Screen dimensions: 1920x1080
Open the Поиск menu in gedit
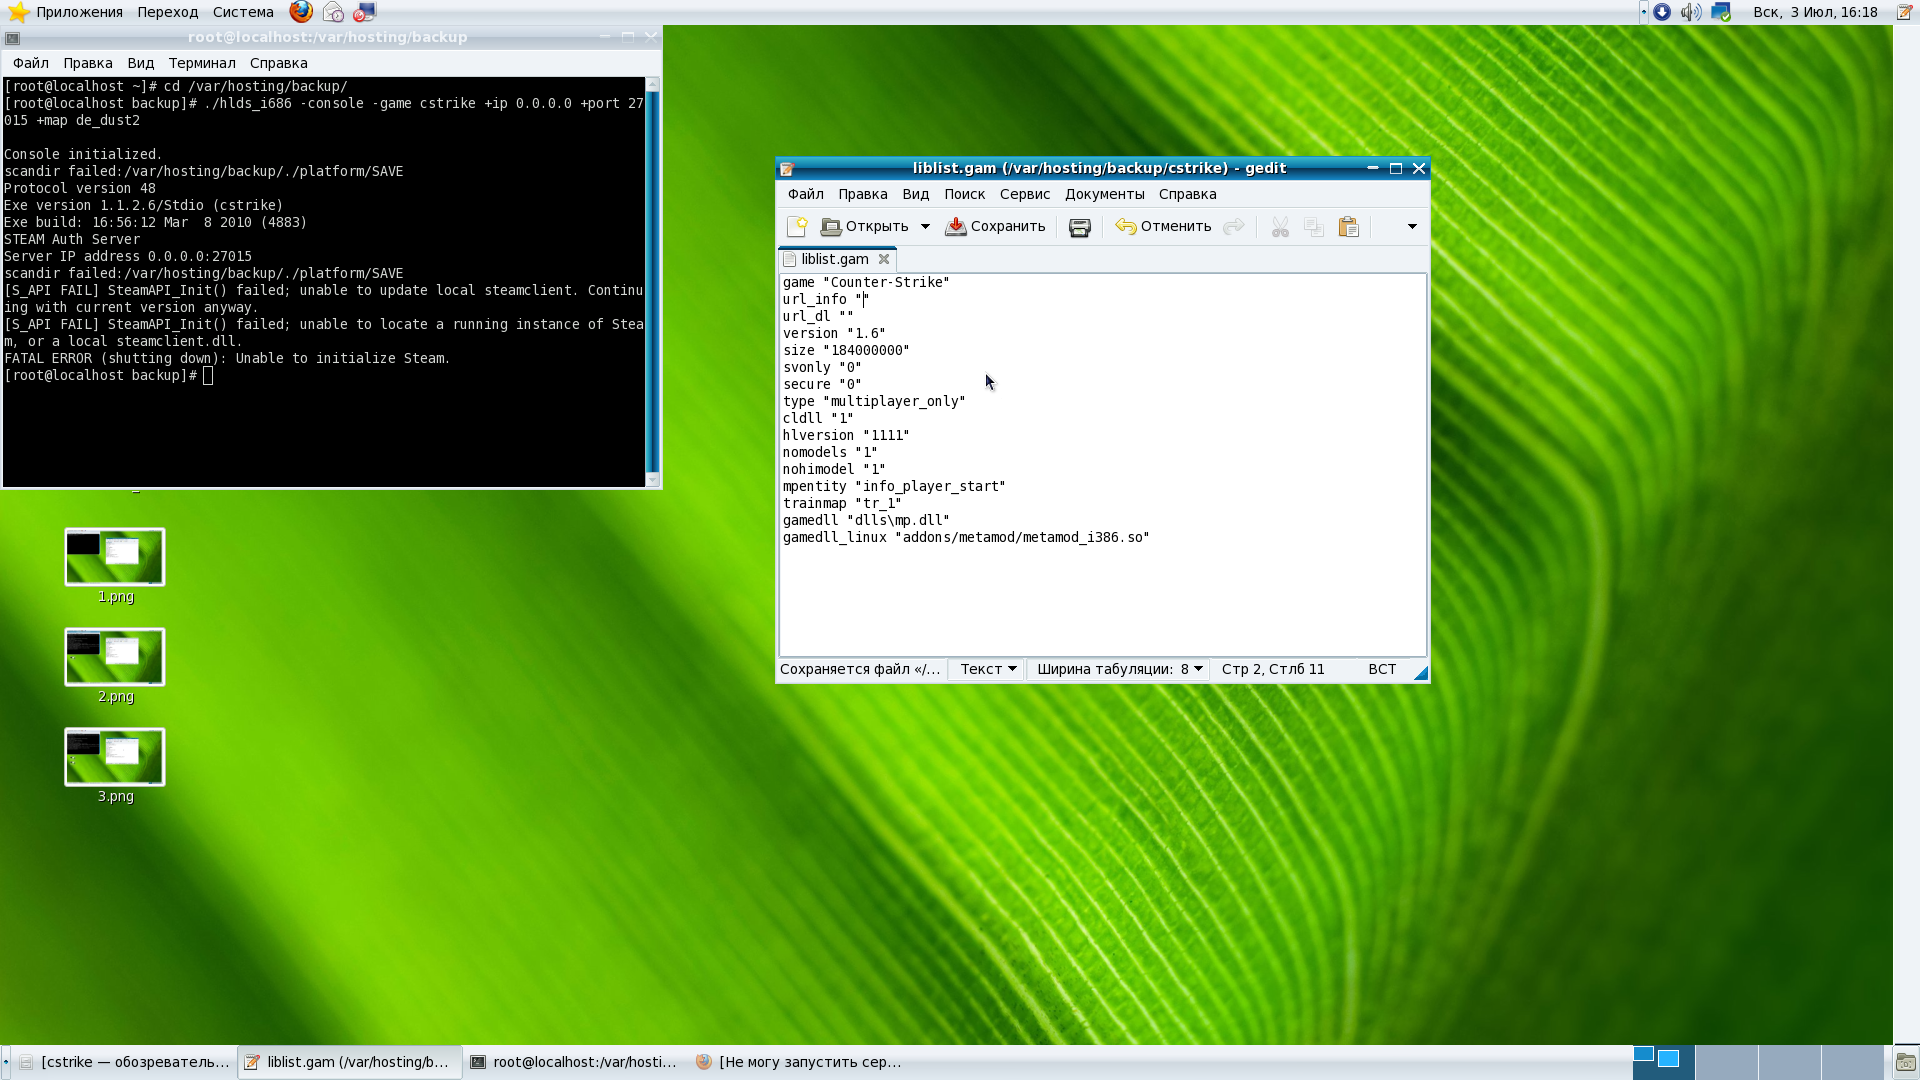(x=964, y=194)
